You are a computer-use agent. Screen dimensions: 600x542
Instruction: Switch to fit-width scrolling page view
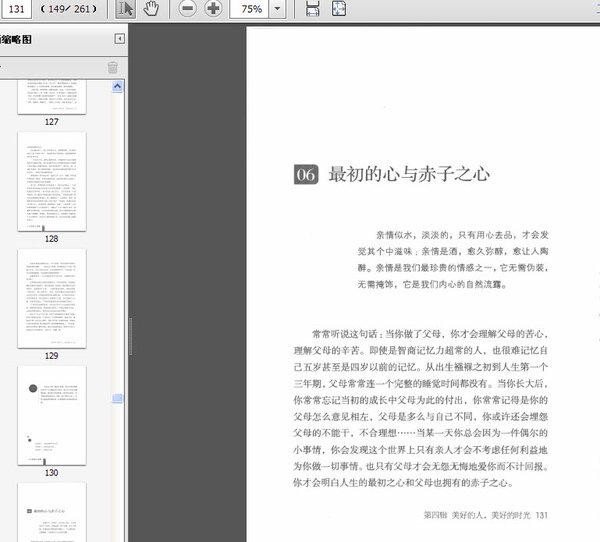[x=313, y=8]
